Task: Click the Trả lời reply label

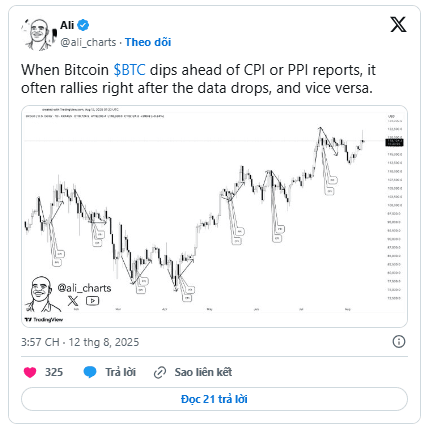Action: pos(121,372)
